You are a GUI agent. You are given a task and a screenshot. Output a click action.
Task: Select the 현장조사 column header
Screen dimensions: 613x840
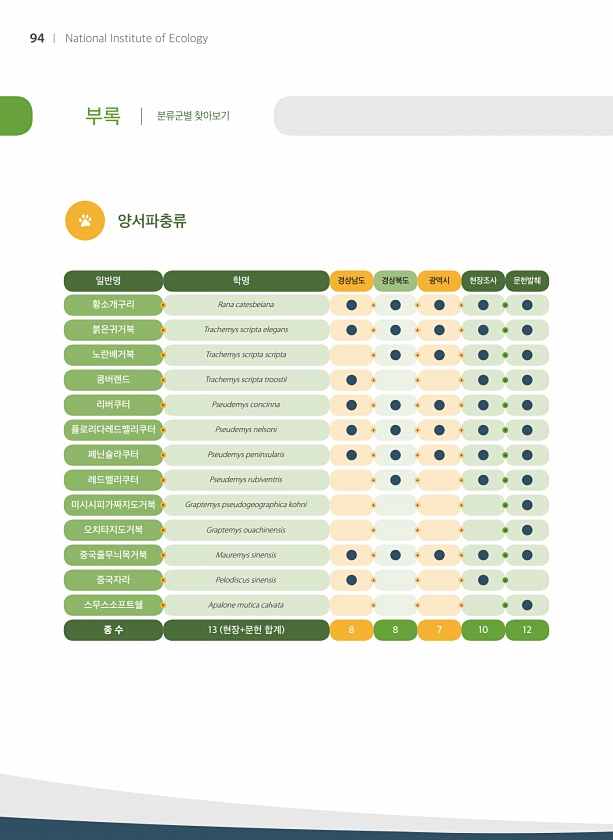click(x=483, y=281)
